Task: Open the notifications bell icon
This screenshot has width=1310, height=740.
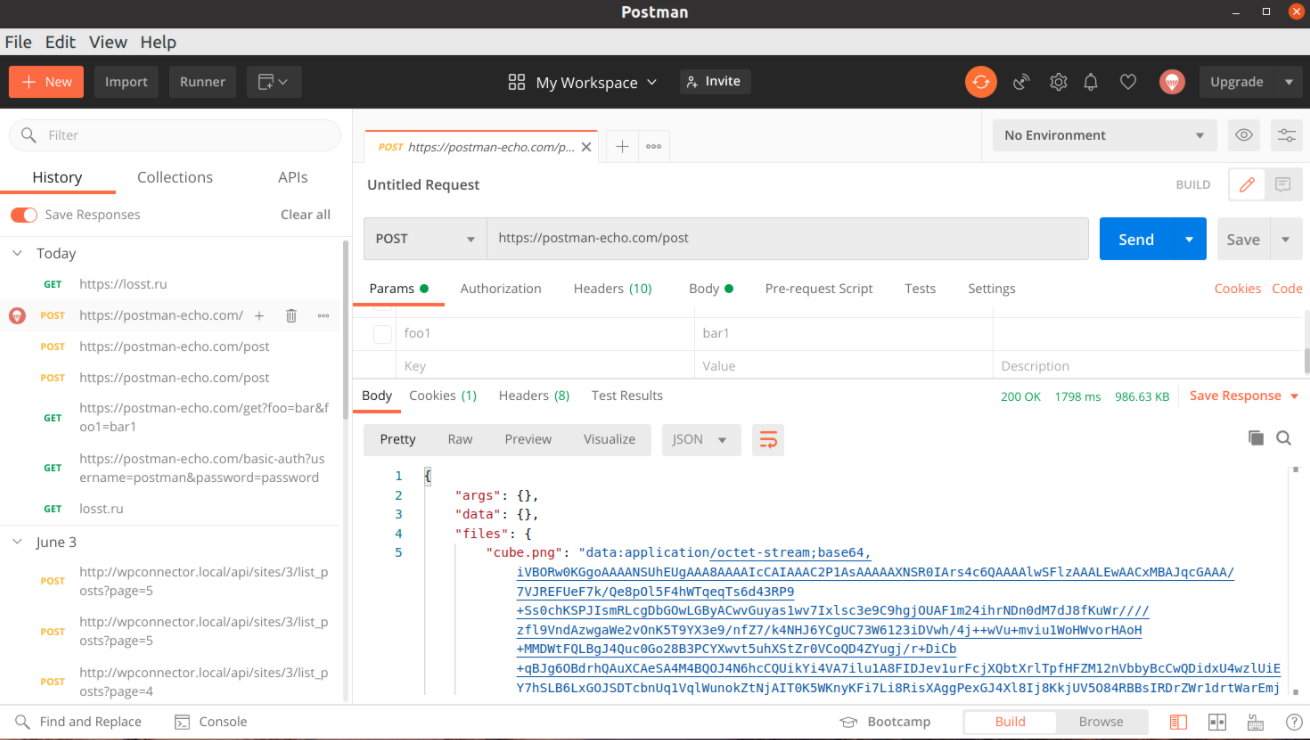Action: pyautogui.click(x=1091, y=82)
